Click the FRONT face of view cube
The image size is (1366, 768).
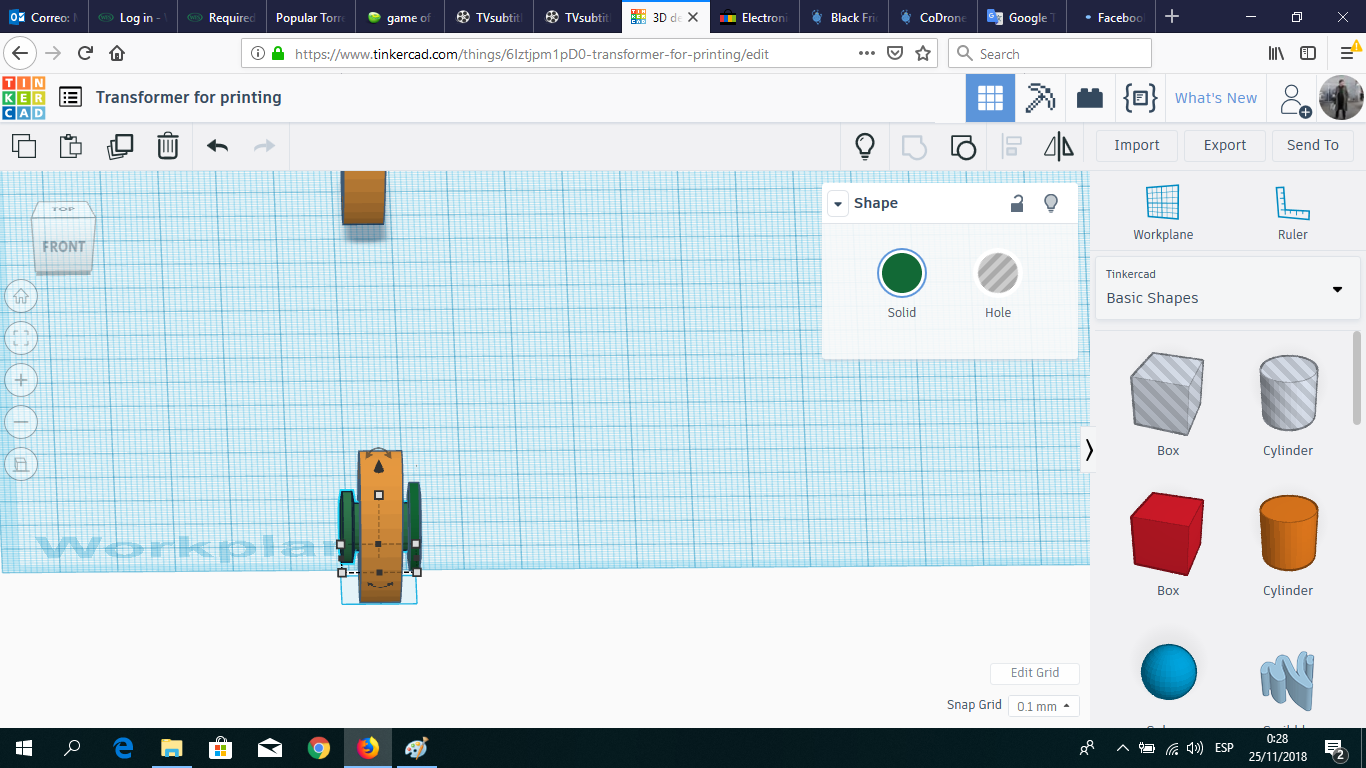point(63,246)
